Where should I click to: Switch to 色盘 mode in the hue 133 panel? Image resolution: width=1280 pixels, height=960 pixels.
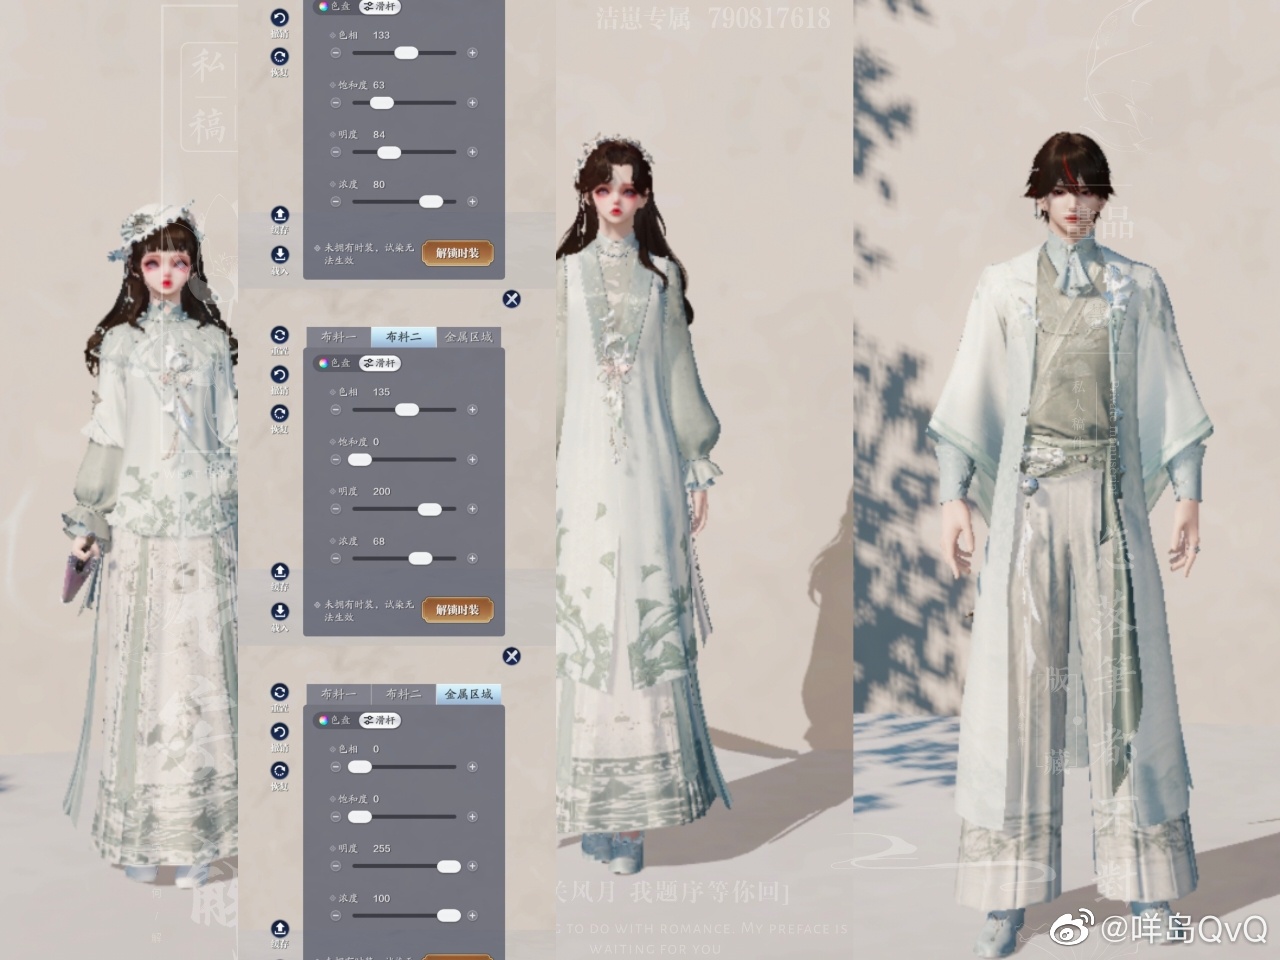click(335, 6)
